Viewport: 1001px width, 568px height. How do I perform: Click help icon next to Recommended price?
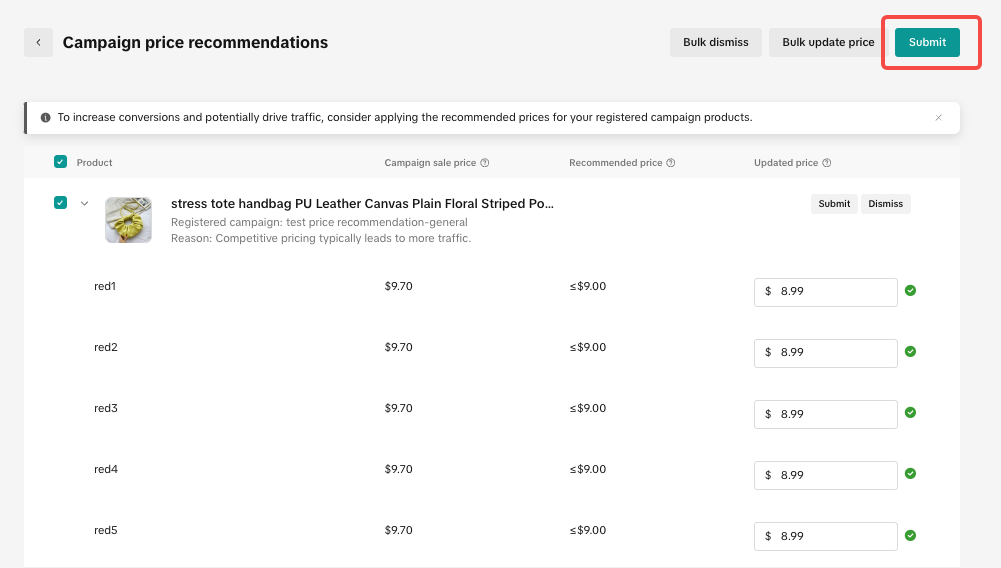tap(671, 163)
